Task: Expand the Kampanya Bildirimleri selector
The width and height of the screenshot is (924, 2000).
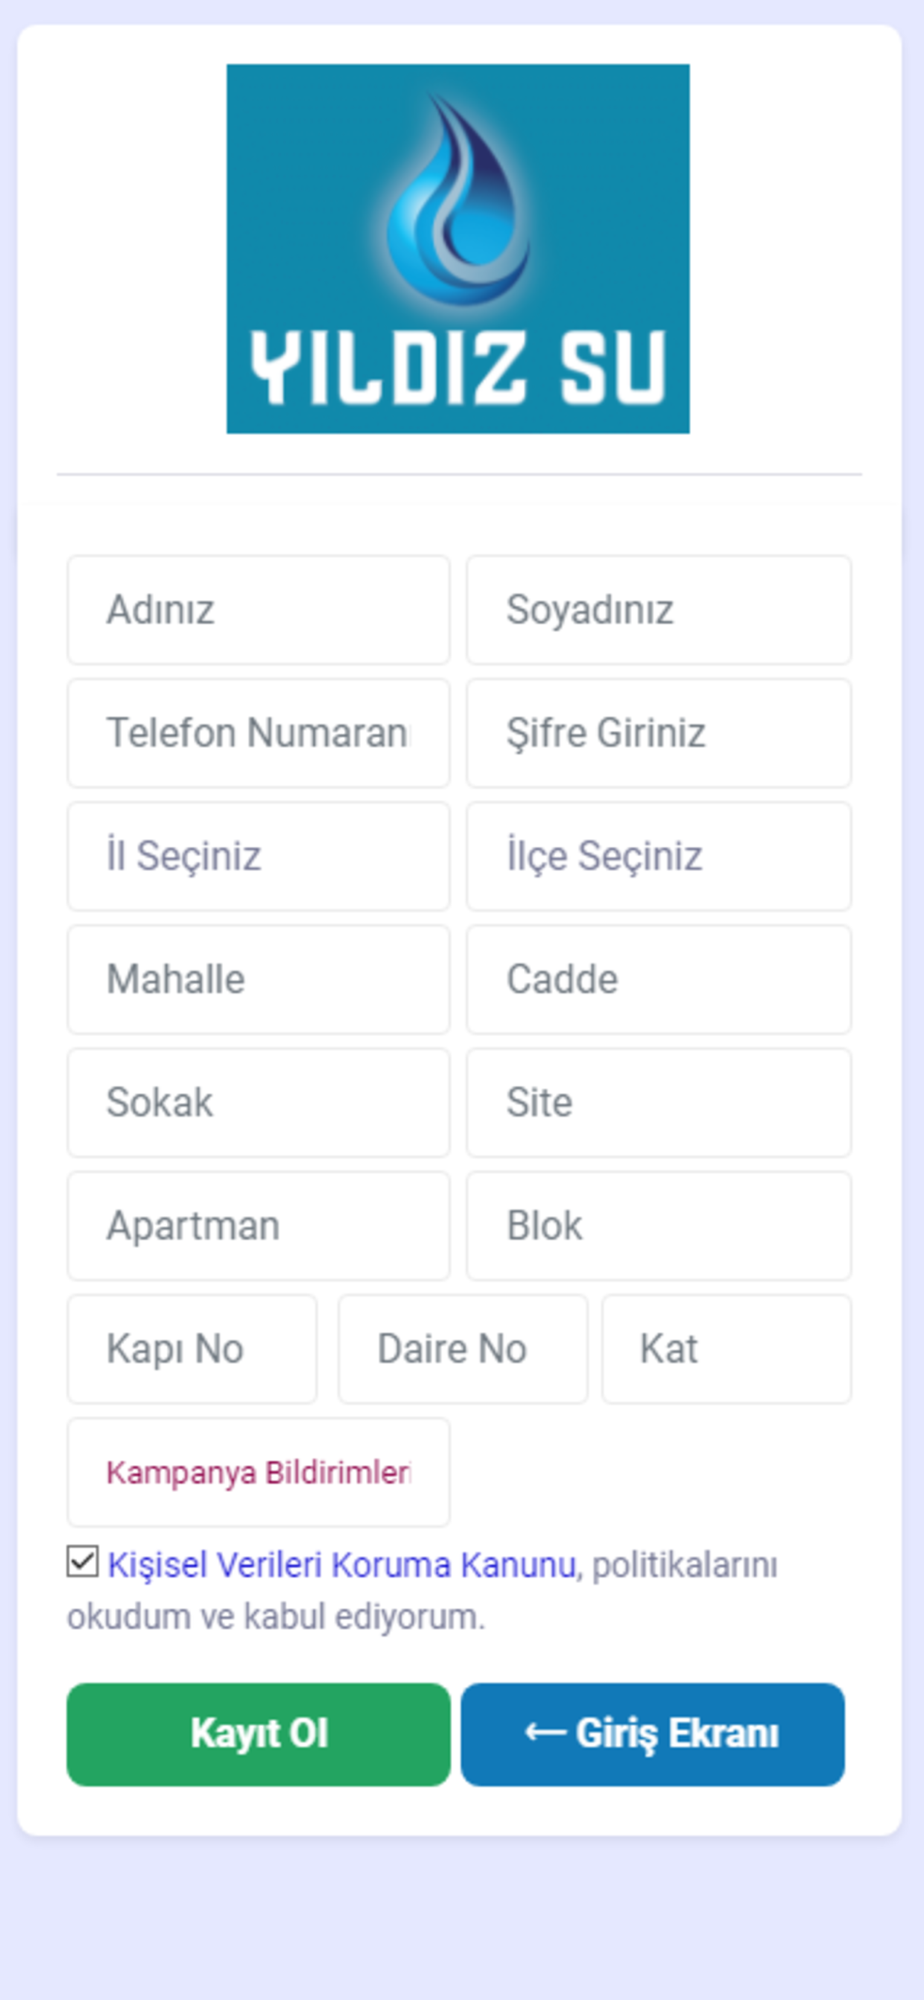Action: 258,1472
